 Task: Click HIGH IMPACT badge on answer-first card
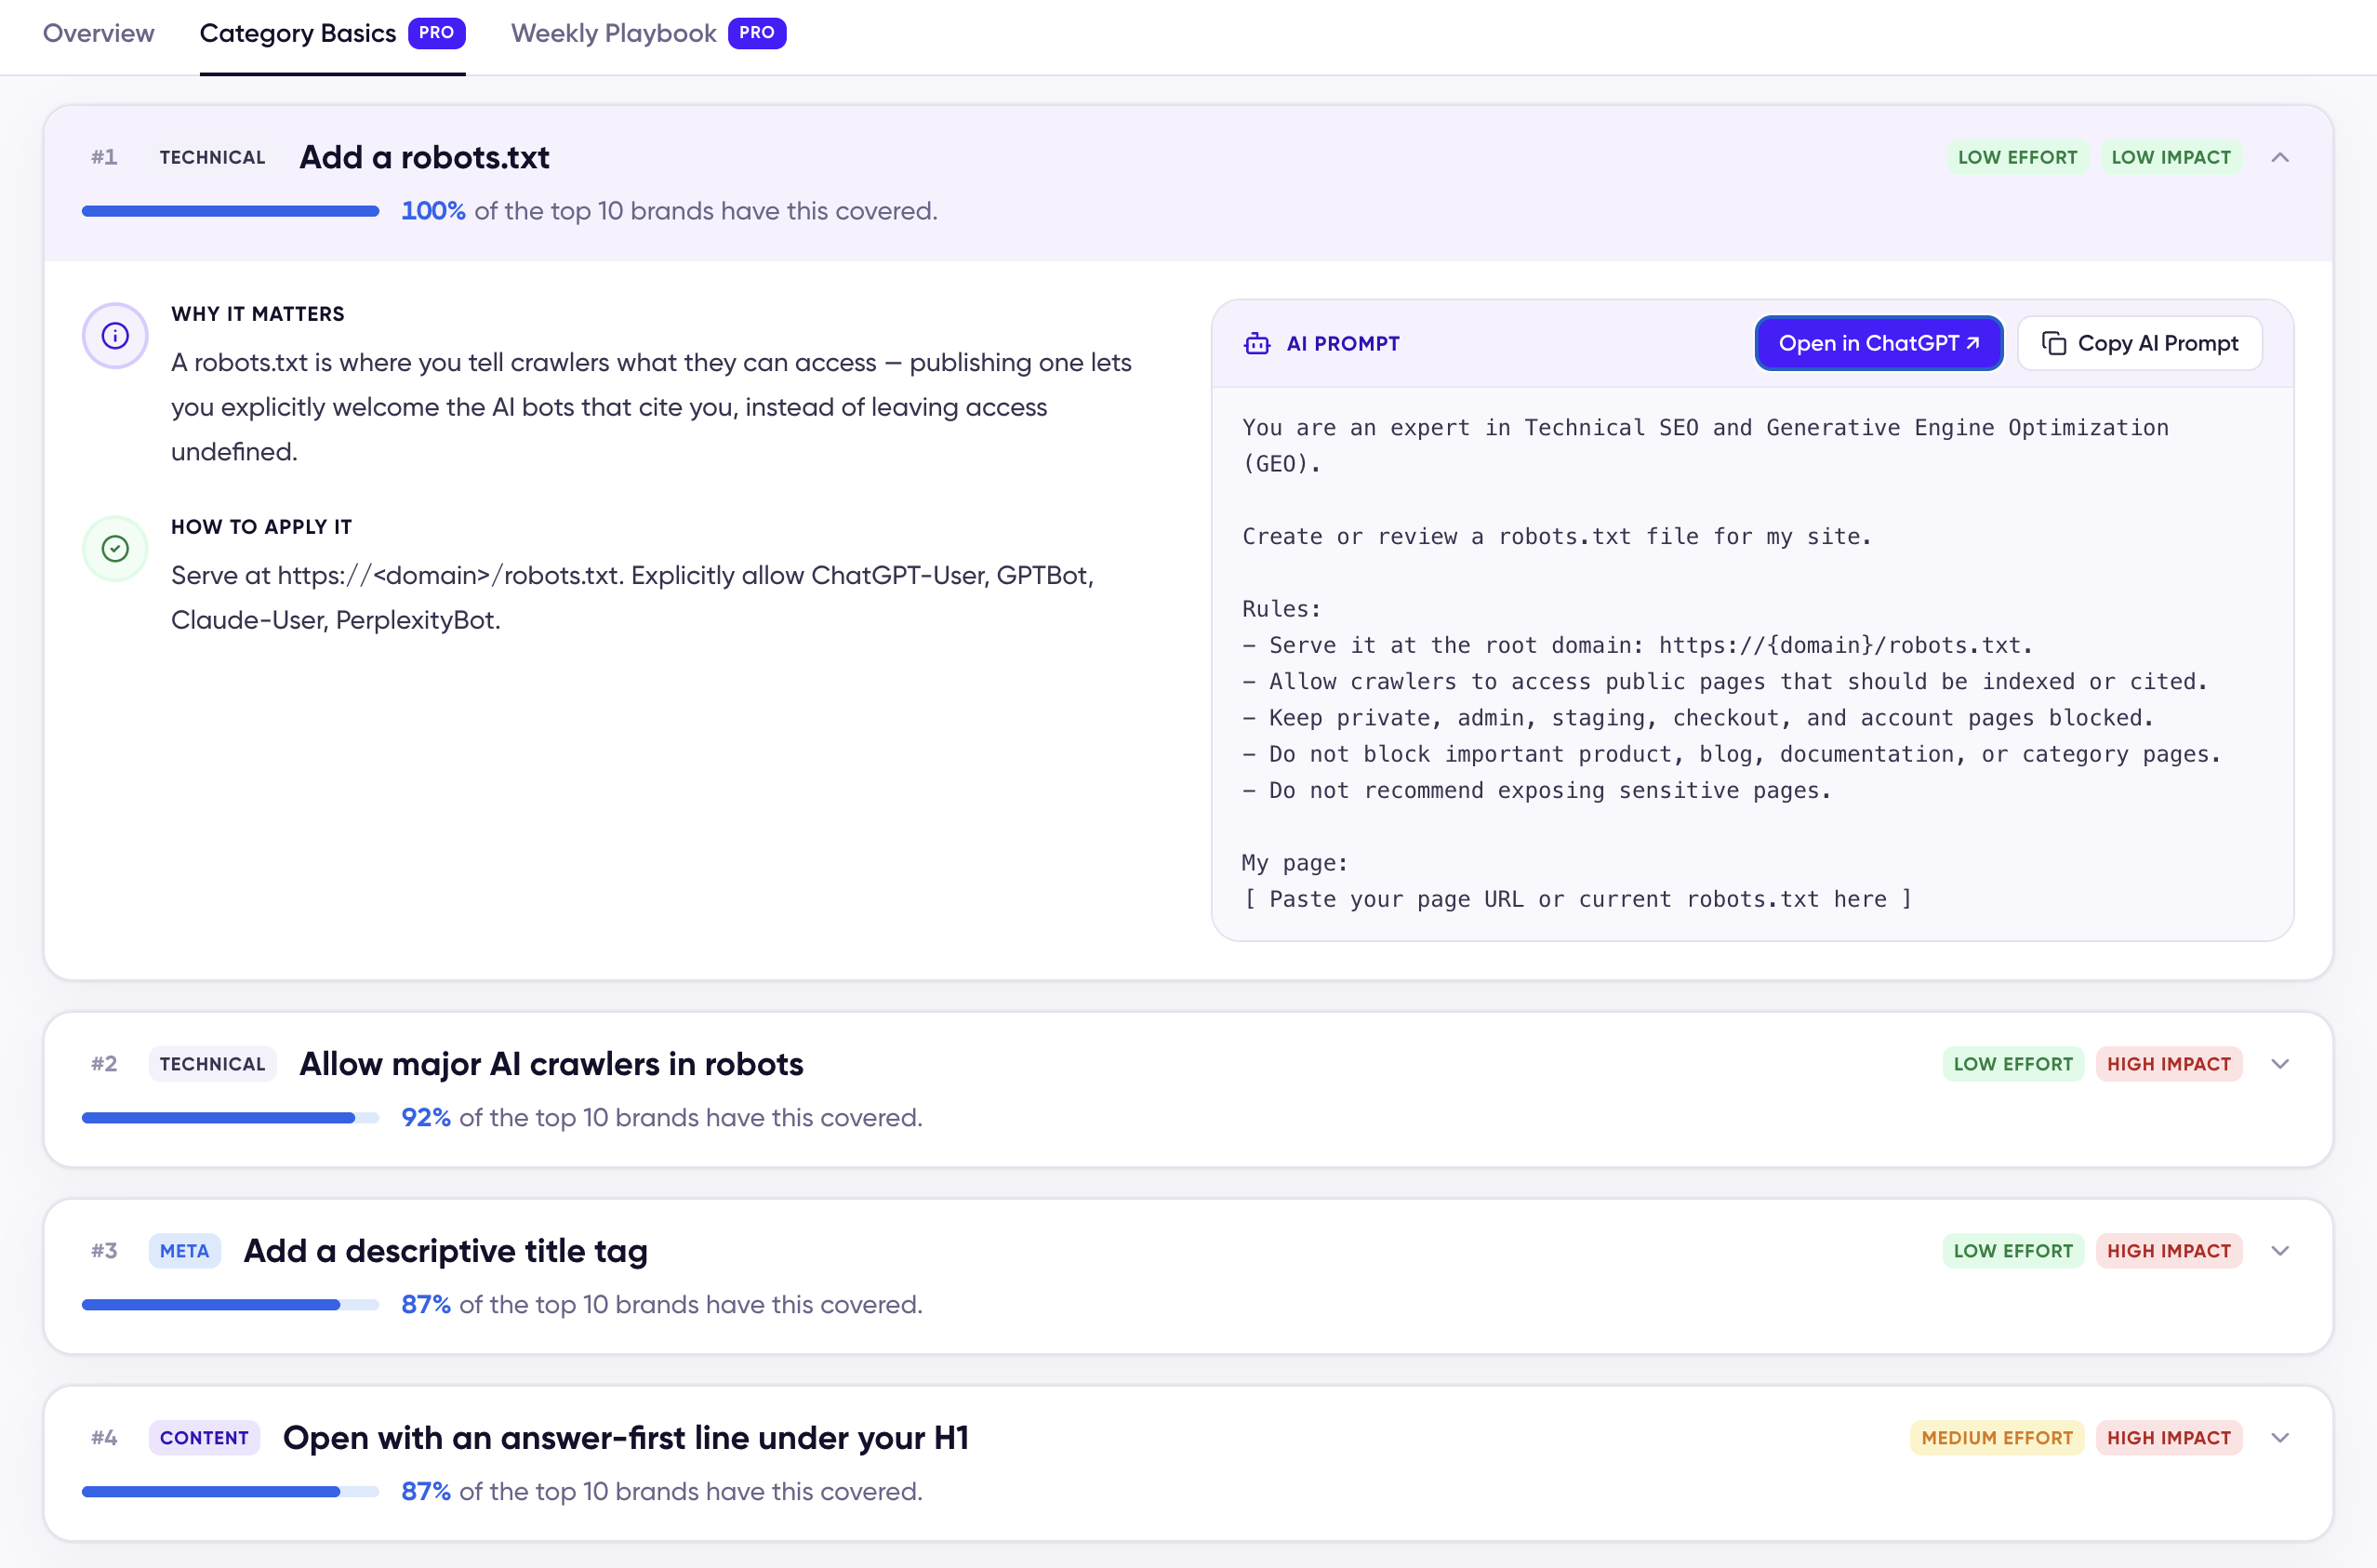point(2169,1438)
